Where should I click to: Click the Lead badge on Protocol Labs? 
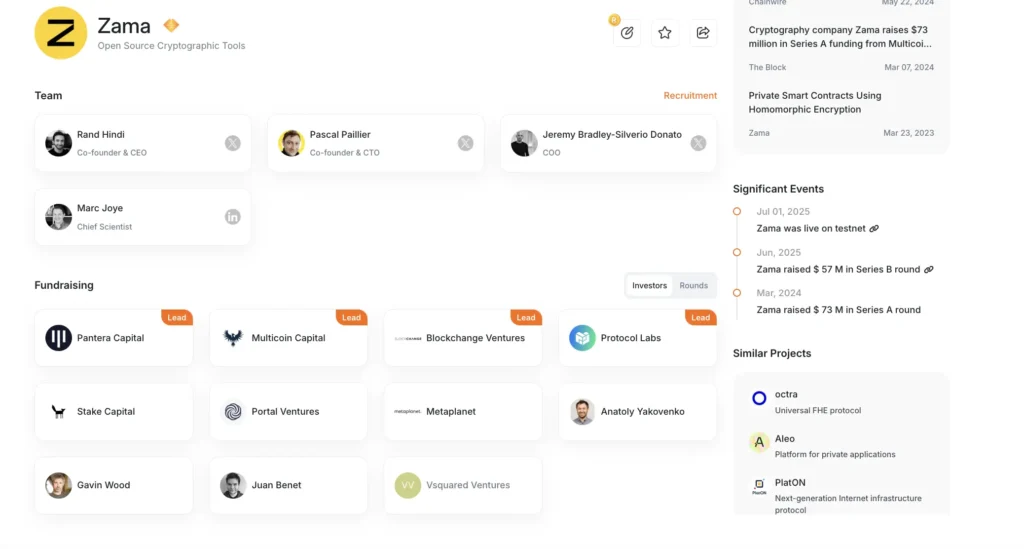[701, 318]
